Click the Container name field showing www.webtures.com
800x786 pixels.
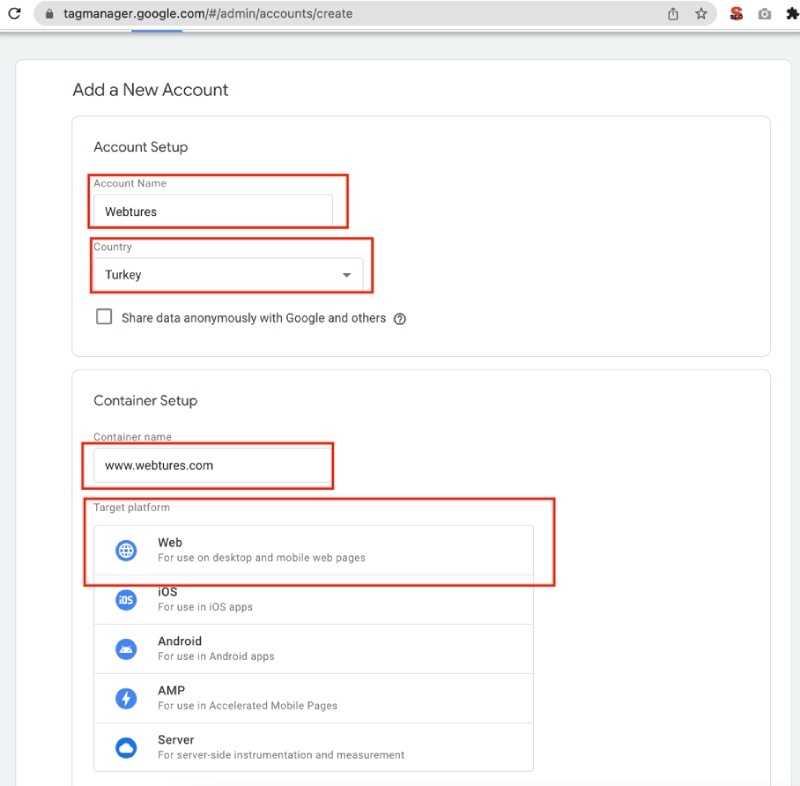pos(208,465)
